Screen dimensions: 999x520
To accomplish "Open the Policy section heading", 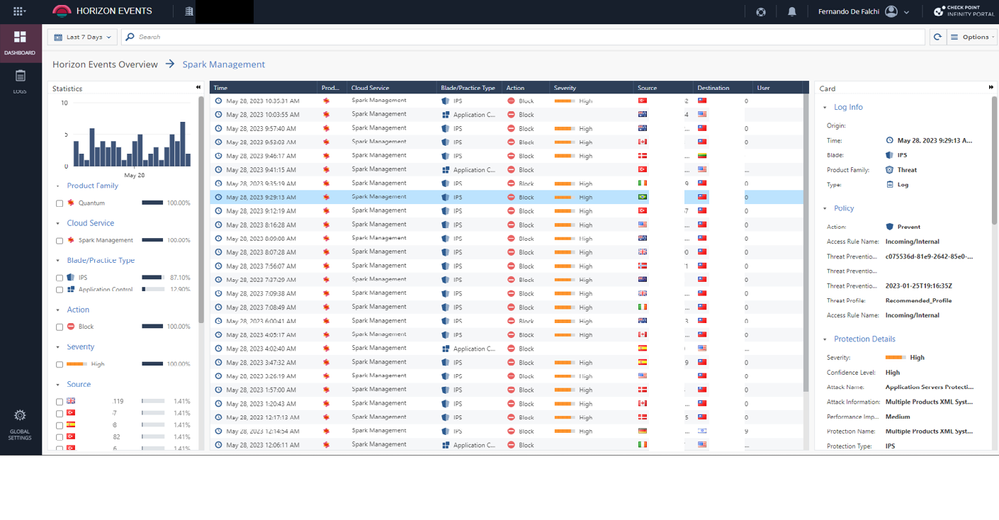I will pos(844,208).
